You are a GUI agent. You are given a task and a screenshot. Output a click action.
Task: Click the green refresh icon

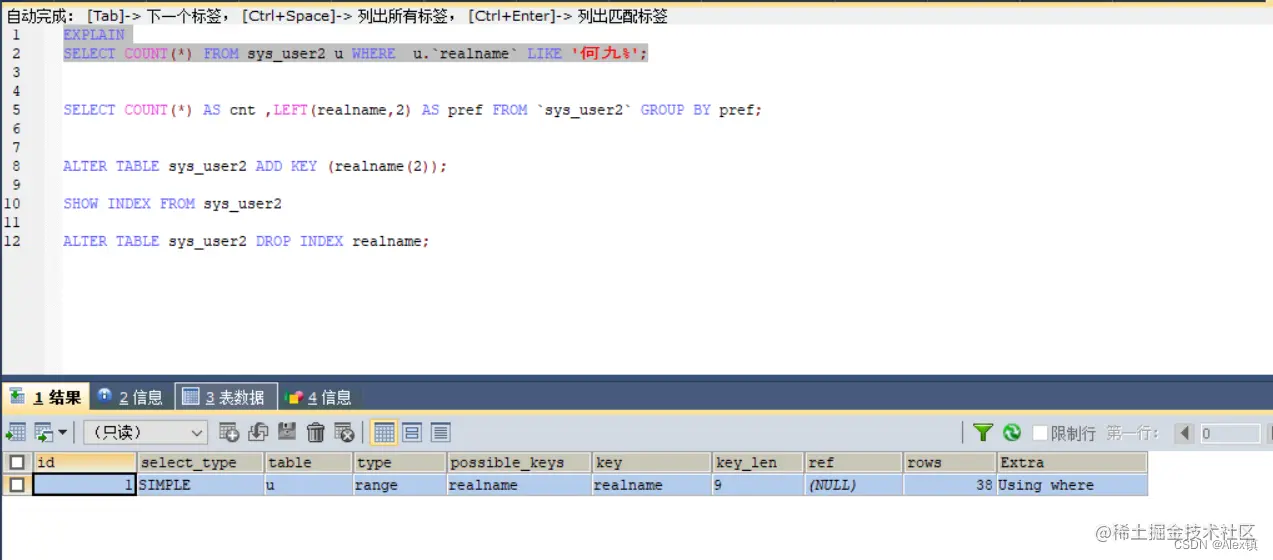tap(1012, 432)
